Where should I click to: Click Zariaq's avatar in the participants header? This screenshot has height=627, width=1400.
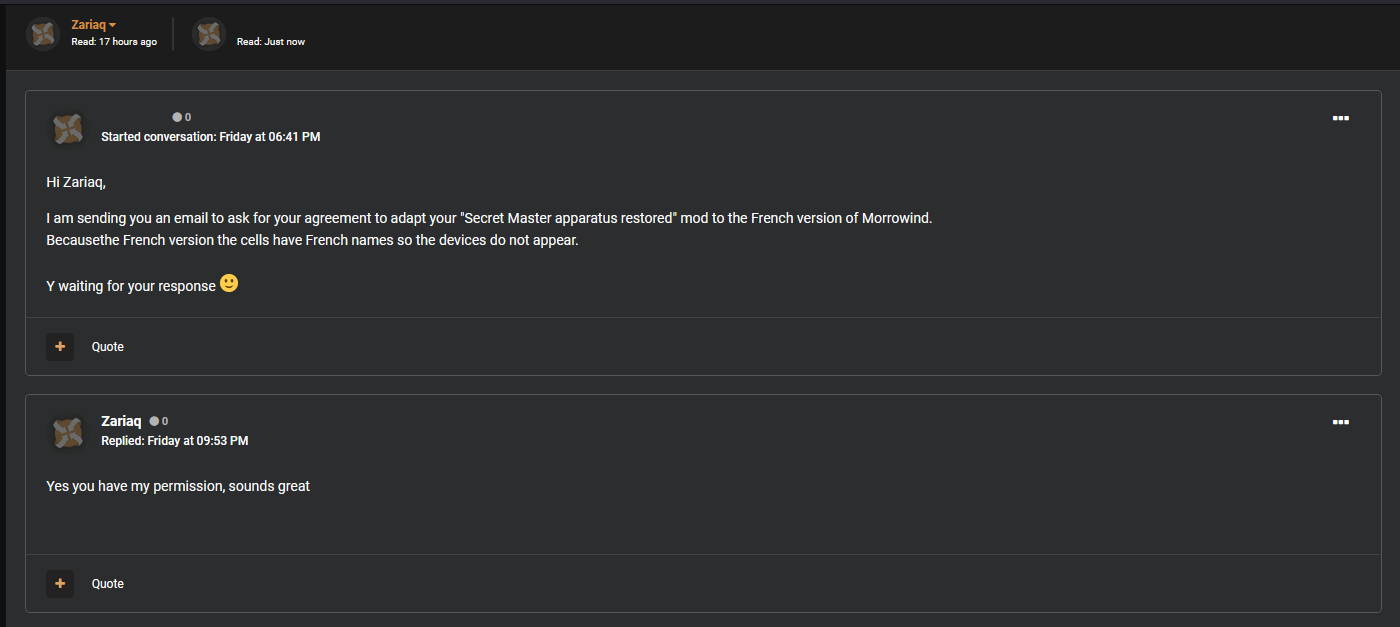[43, 34]
